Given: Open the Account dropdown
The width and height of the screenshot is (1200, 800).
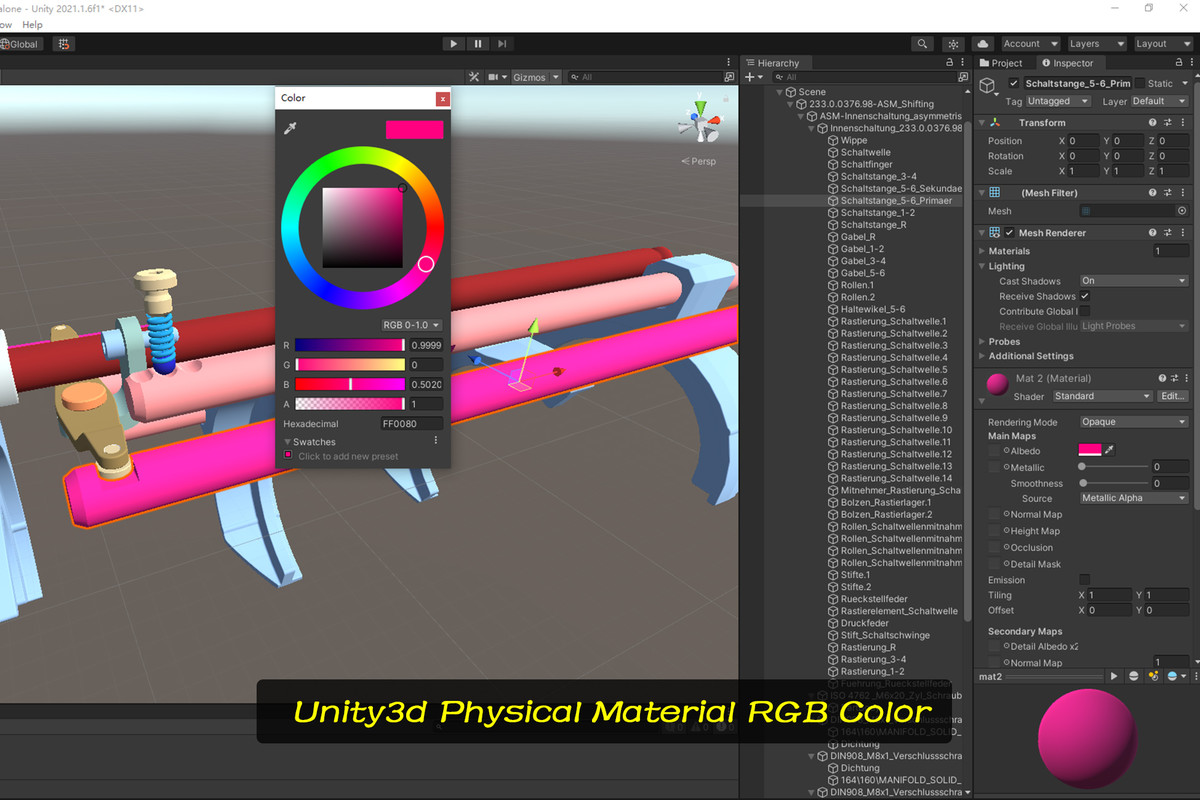Looking at the screenshot, I should [1030, 44].
